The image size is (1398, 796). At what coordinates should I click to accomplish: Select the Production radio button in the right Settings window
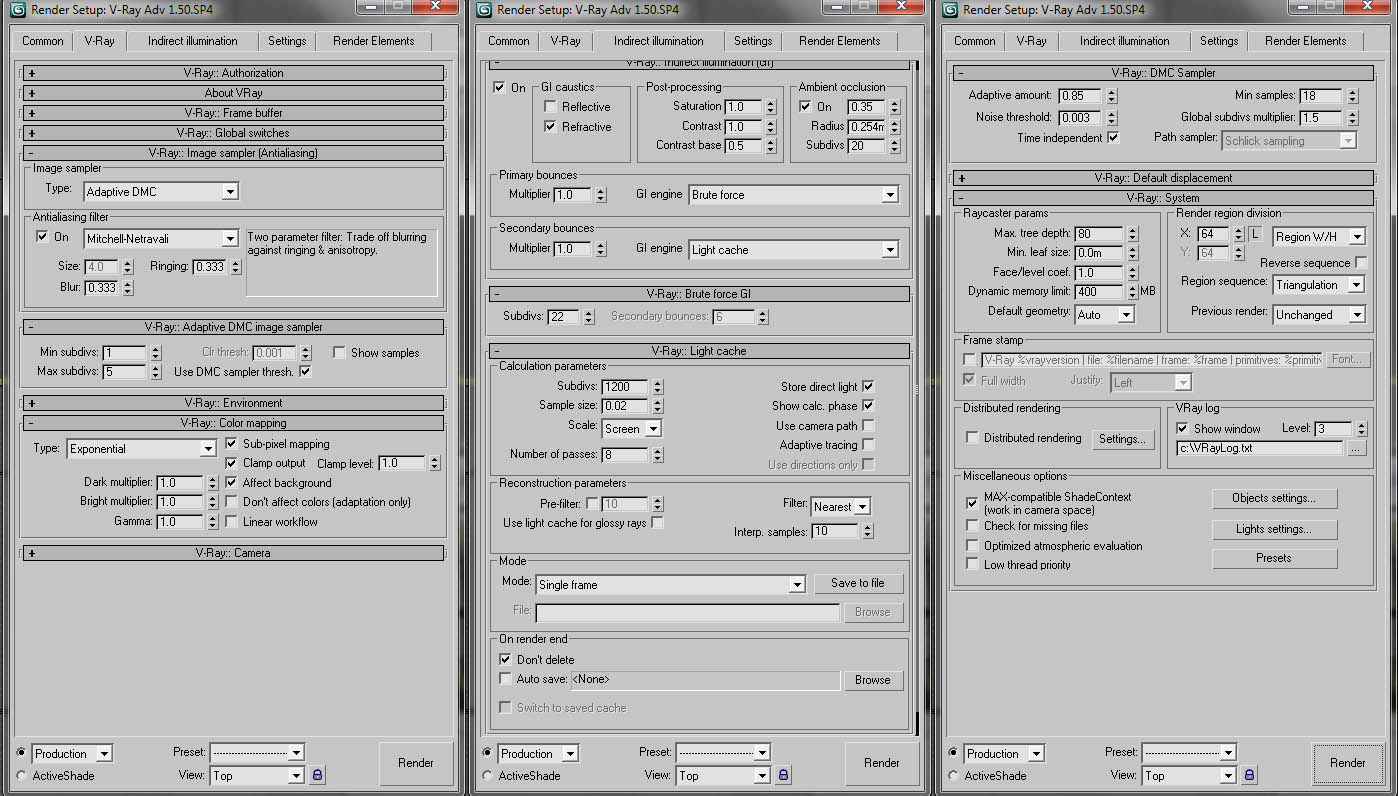[x=954, y=753]
